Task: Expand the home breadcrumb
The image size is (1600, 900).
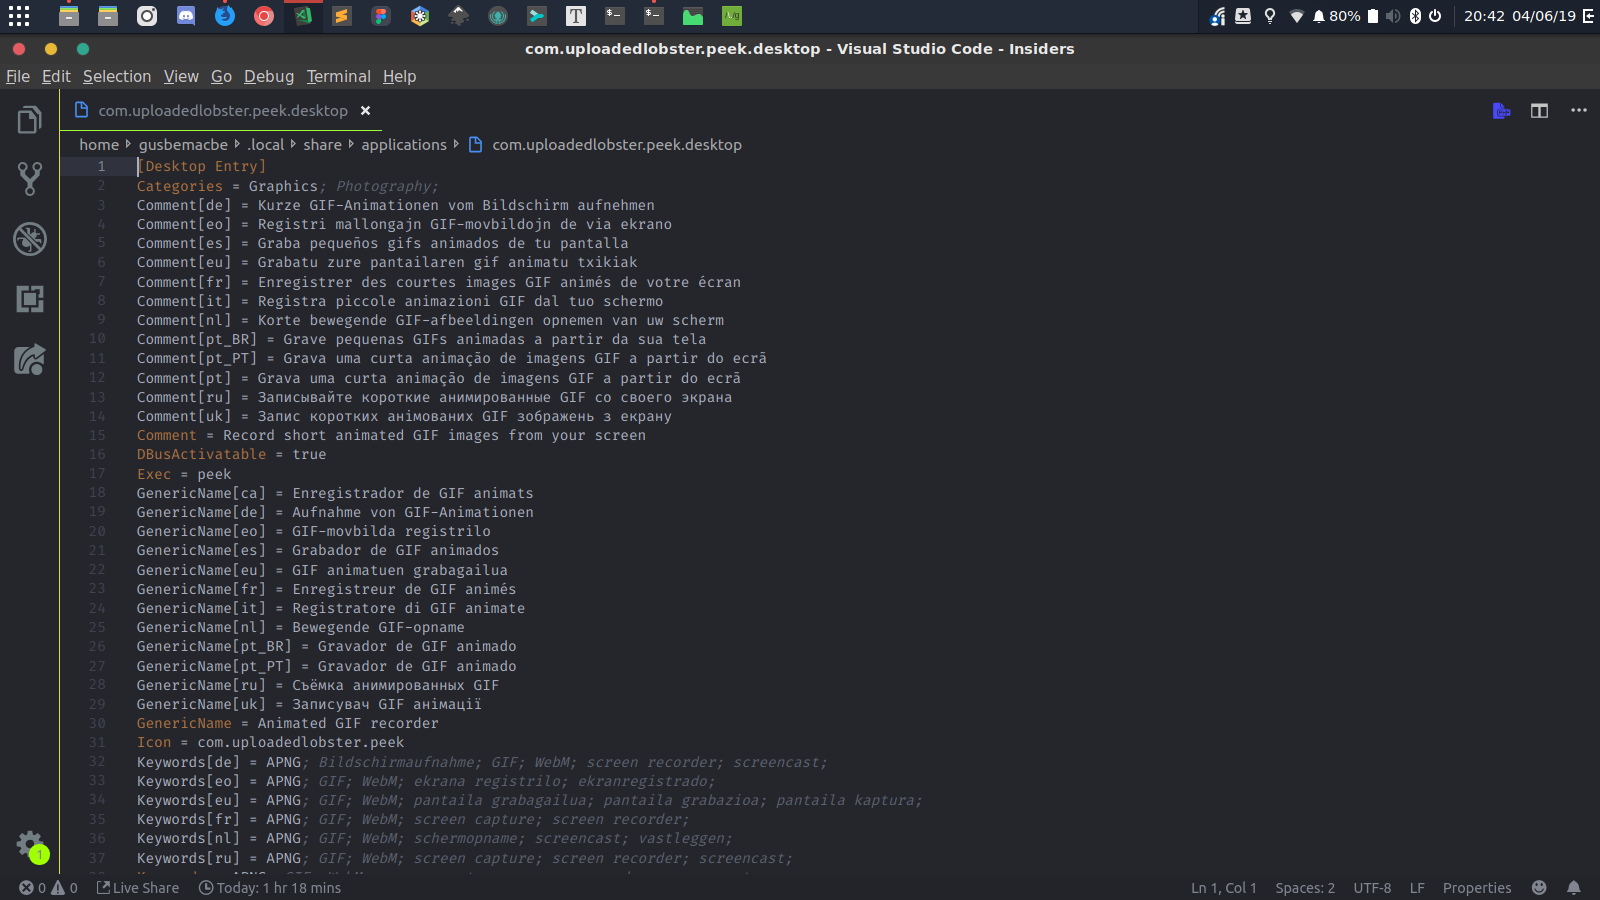Action: point(99,145)
